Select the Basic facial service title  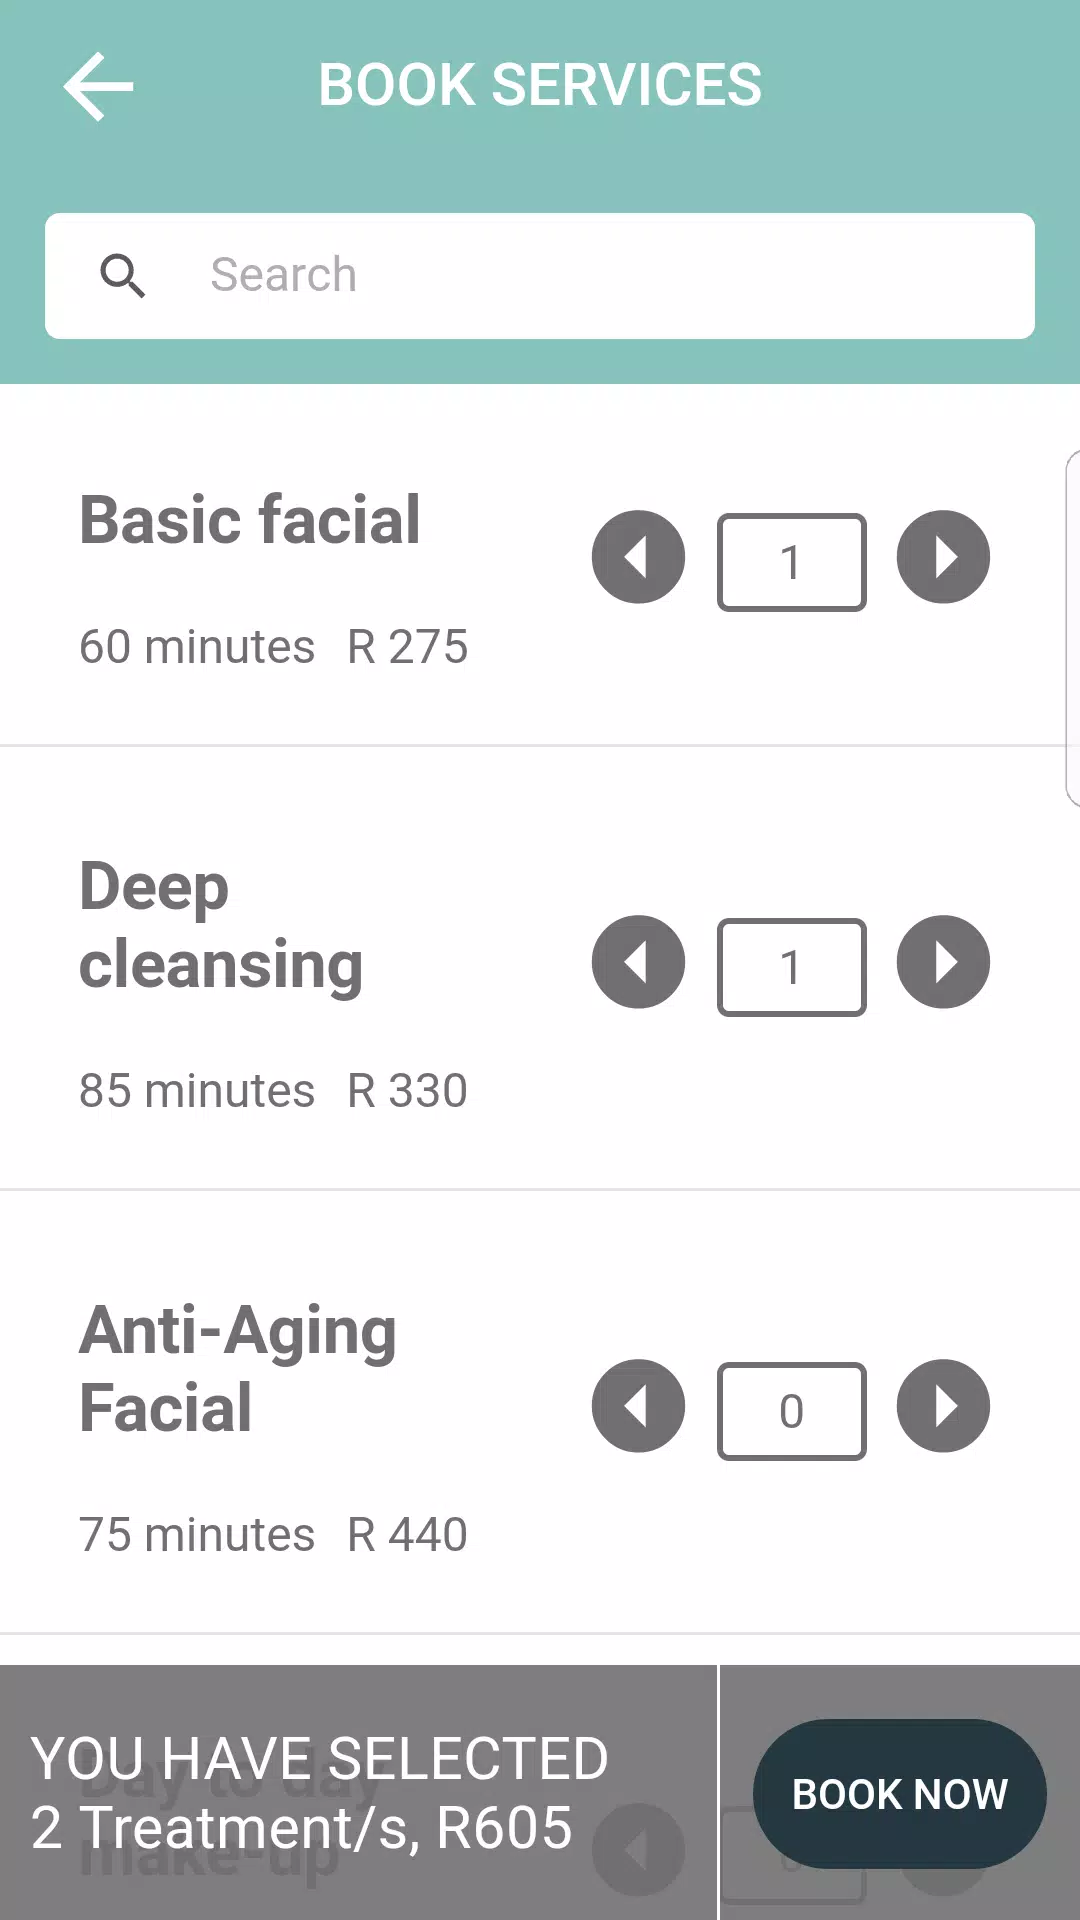pos(248,520)
